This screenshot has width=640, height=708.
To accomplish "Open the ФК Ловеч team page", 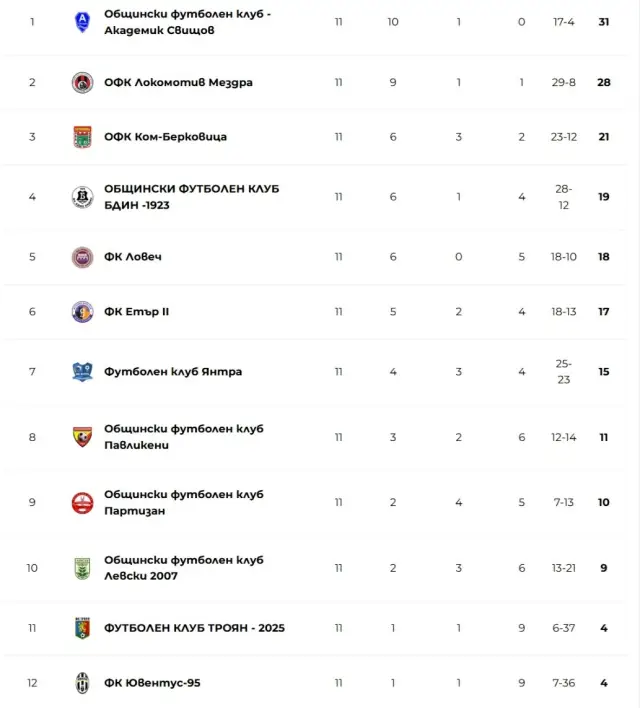I will 133,257.
